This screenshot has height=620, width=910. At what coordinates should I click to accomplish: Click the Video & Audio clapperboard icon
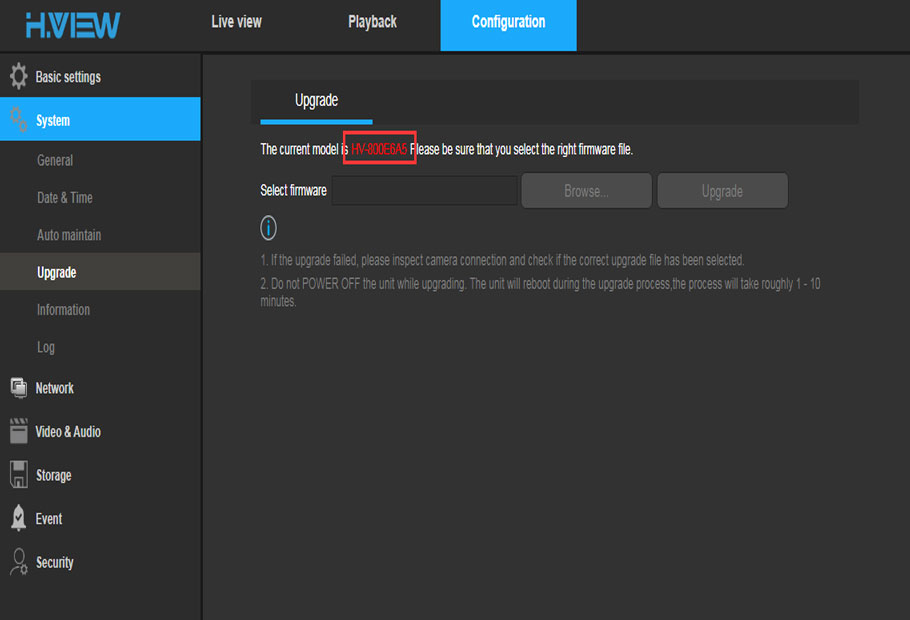[x=18, y=432]
